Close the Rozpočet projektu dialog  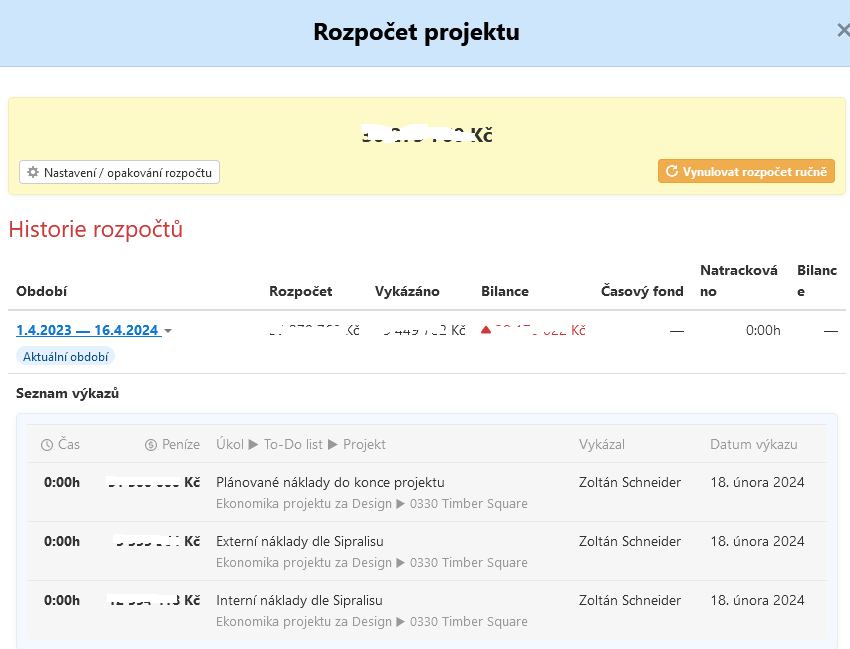coord(843,30)
